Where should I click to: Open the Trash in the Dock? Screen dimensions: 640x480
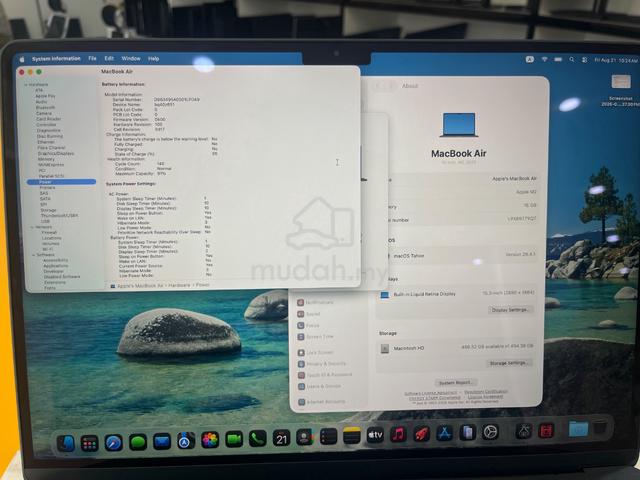tap(600, 428)
